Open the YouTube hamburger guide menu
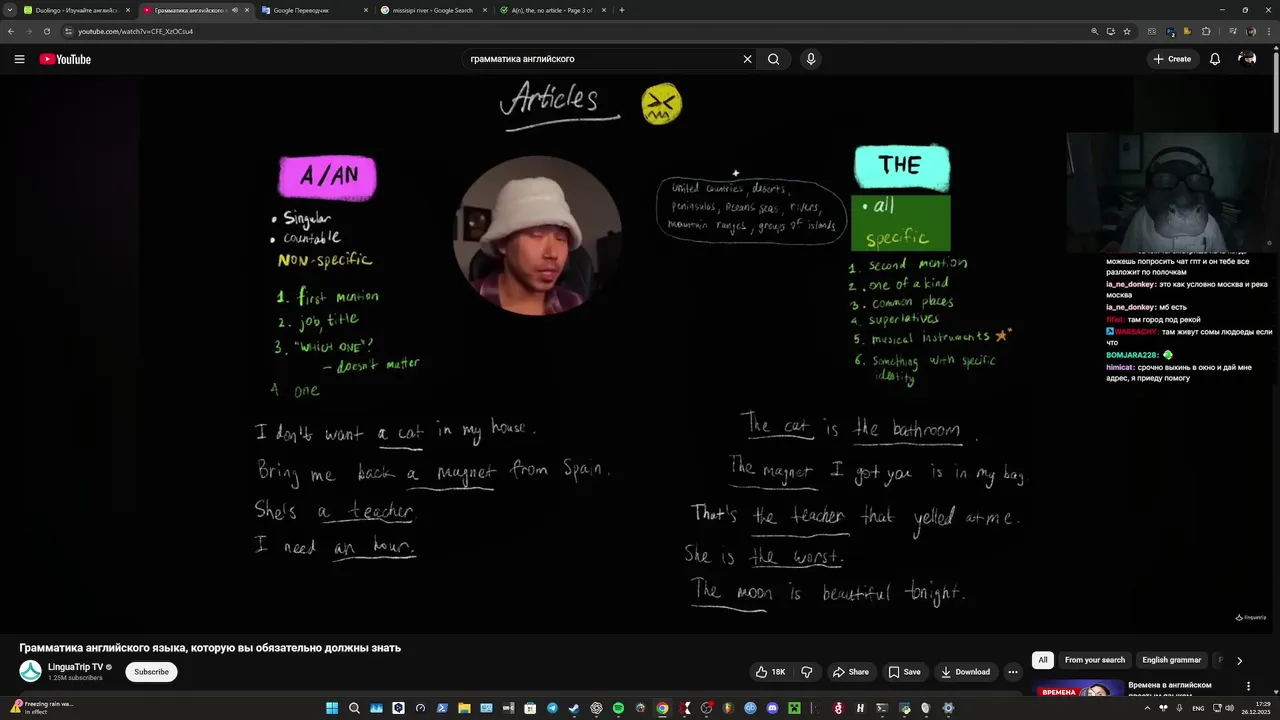 pos(19,59)
